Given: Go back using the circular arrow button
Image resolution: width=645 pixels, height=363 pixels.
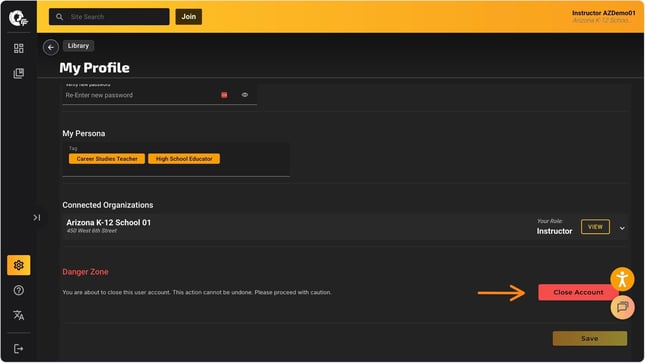Looking at the screenshot, I should [51, 48].
